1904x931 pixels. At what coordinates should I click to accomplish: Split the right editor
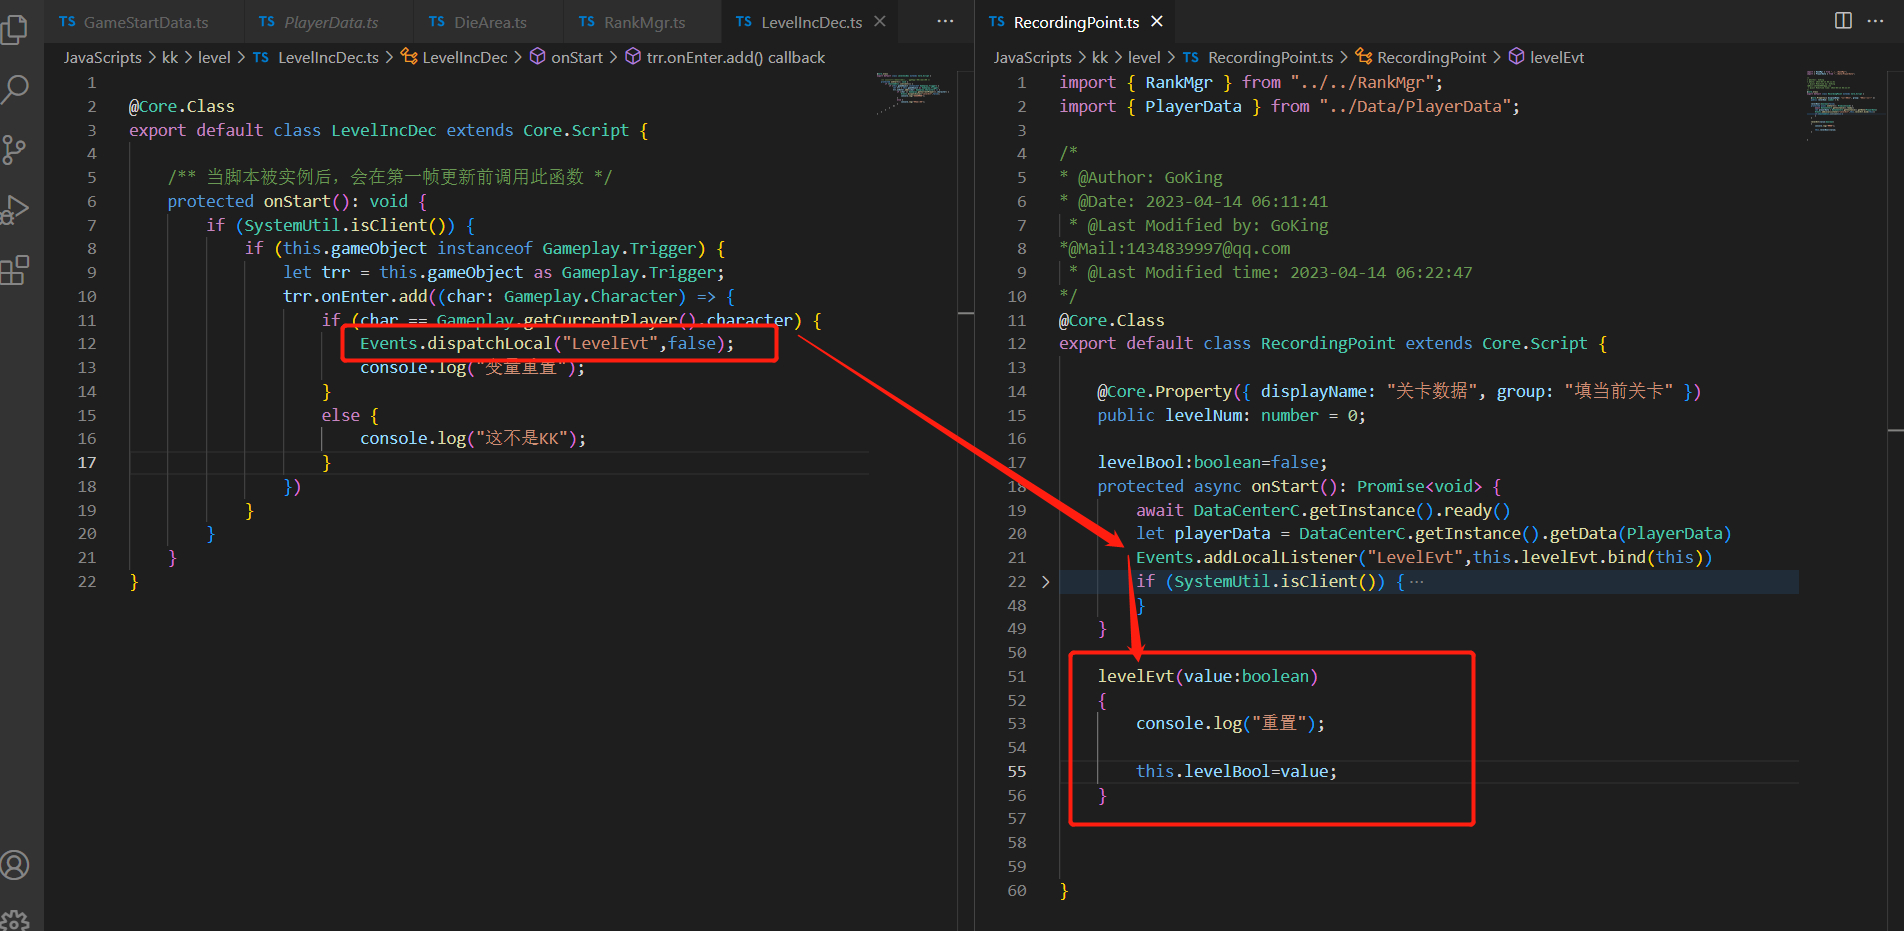click(1843, 21)
